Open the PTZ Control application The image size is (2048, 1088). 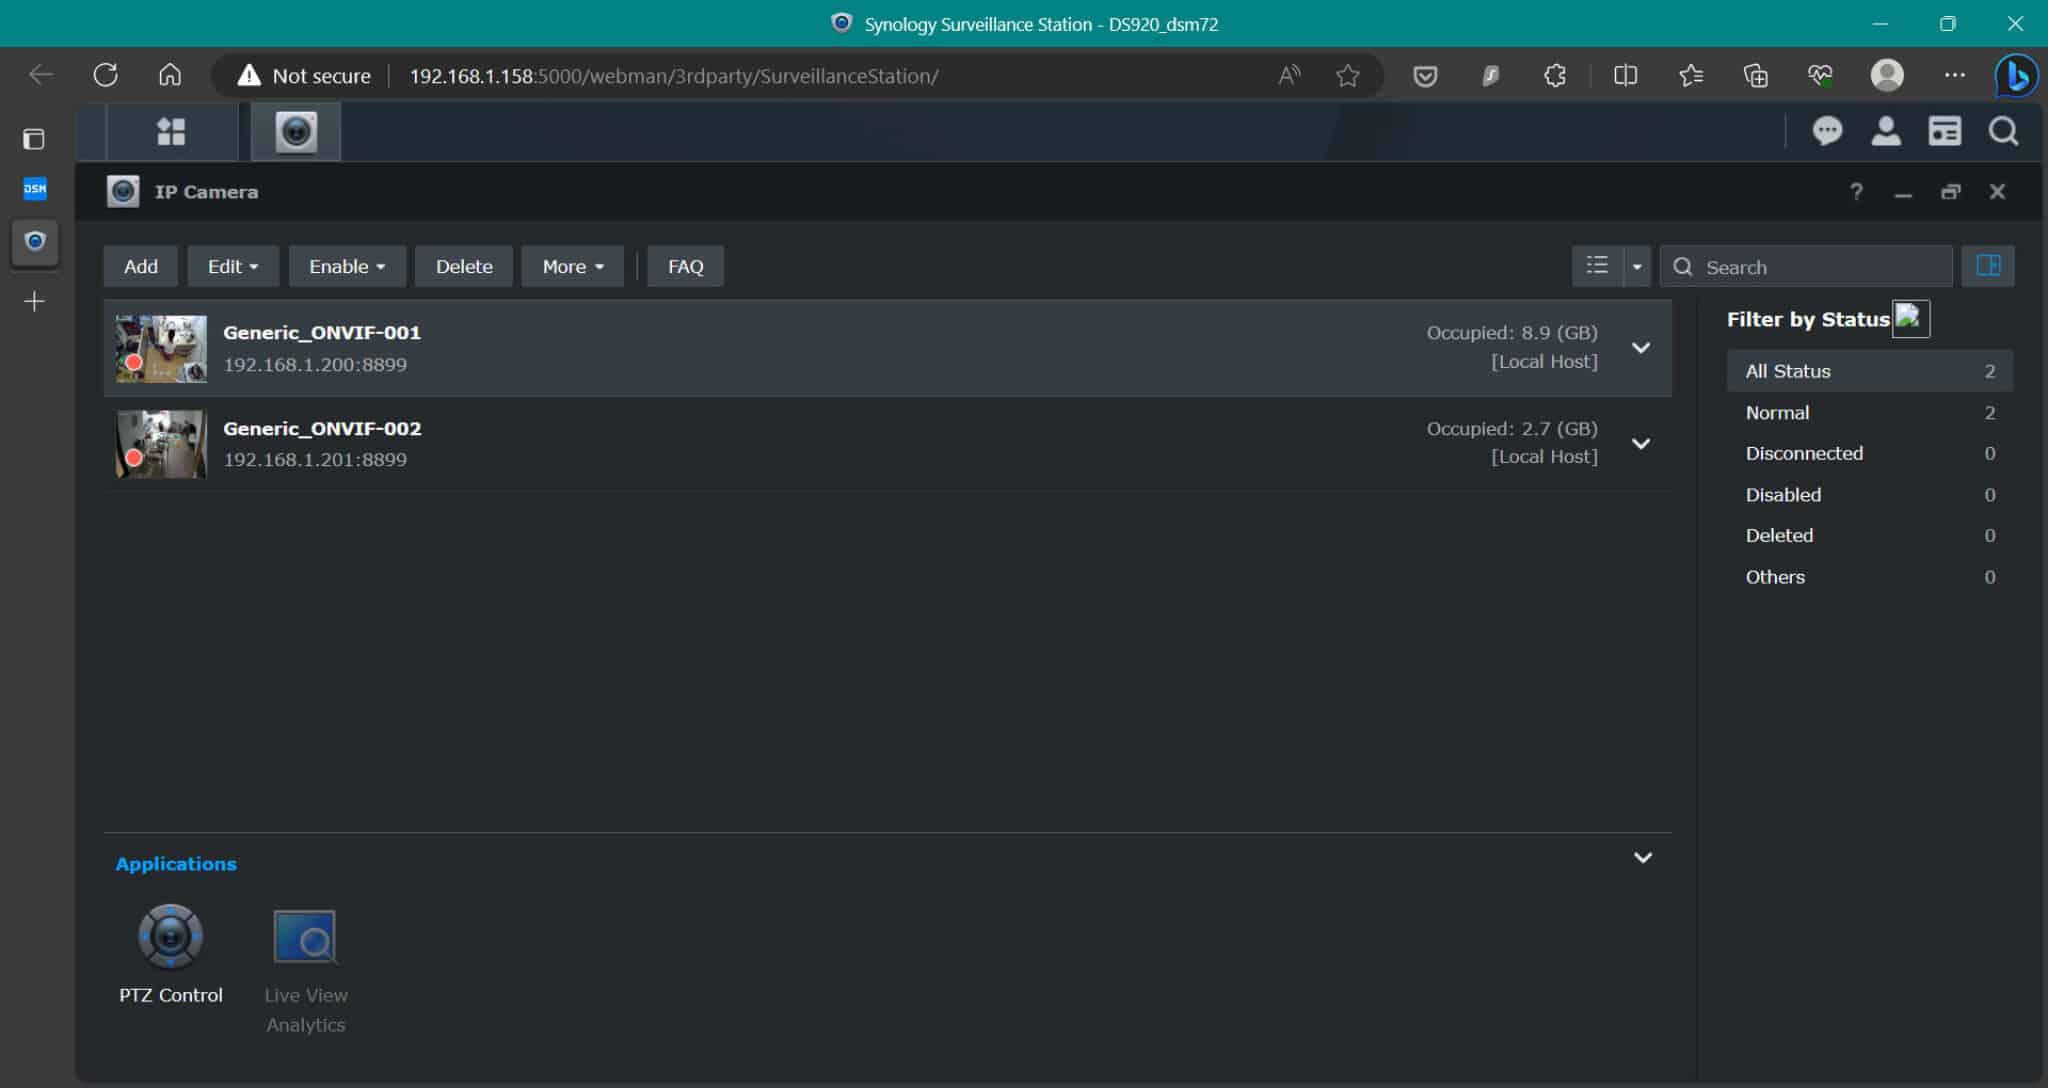click(170, 937)
